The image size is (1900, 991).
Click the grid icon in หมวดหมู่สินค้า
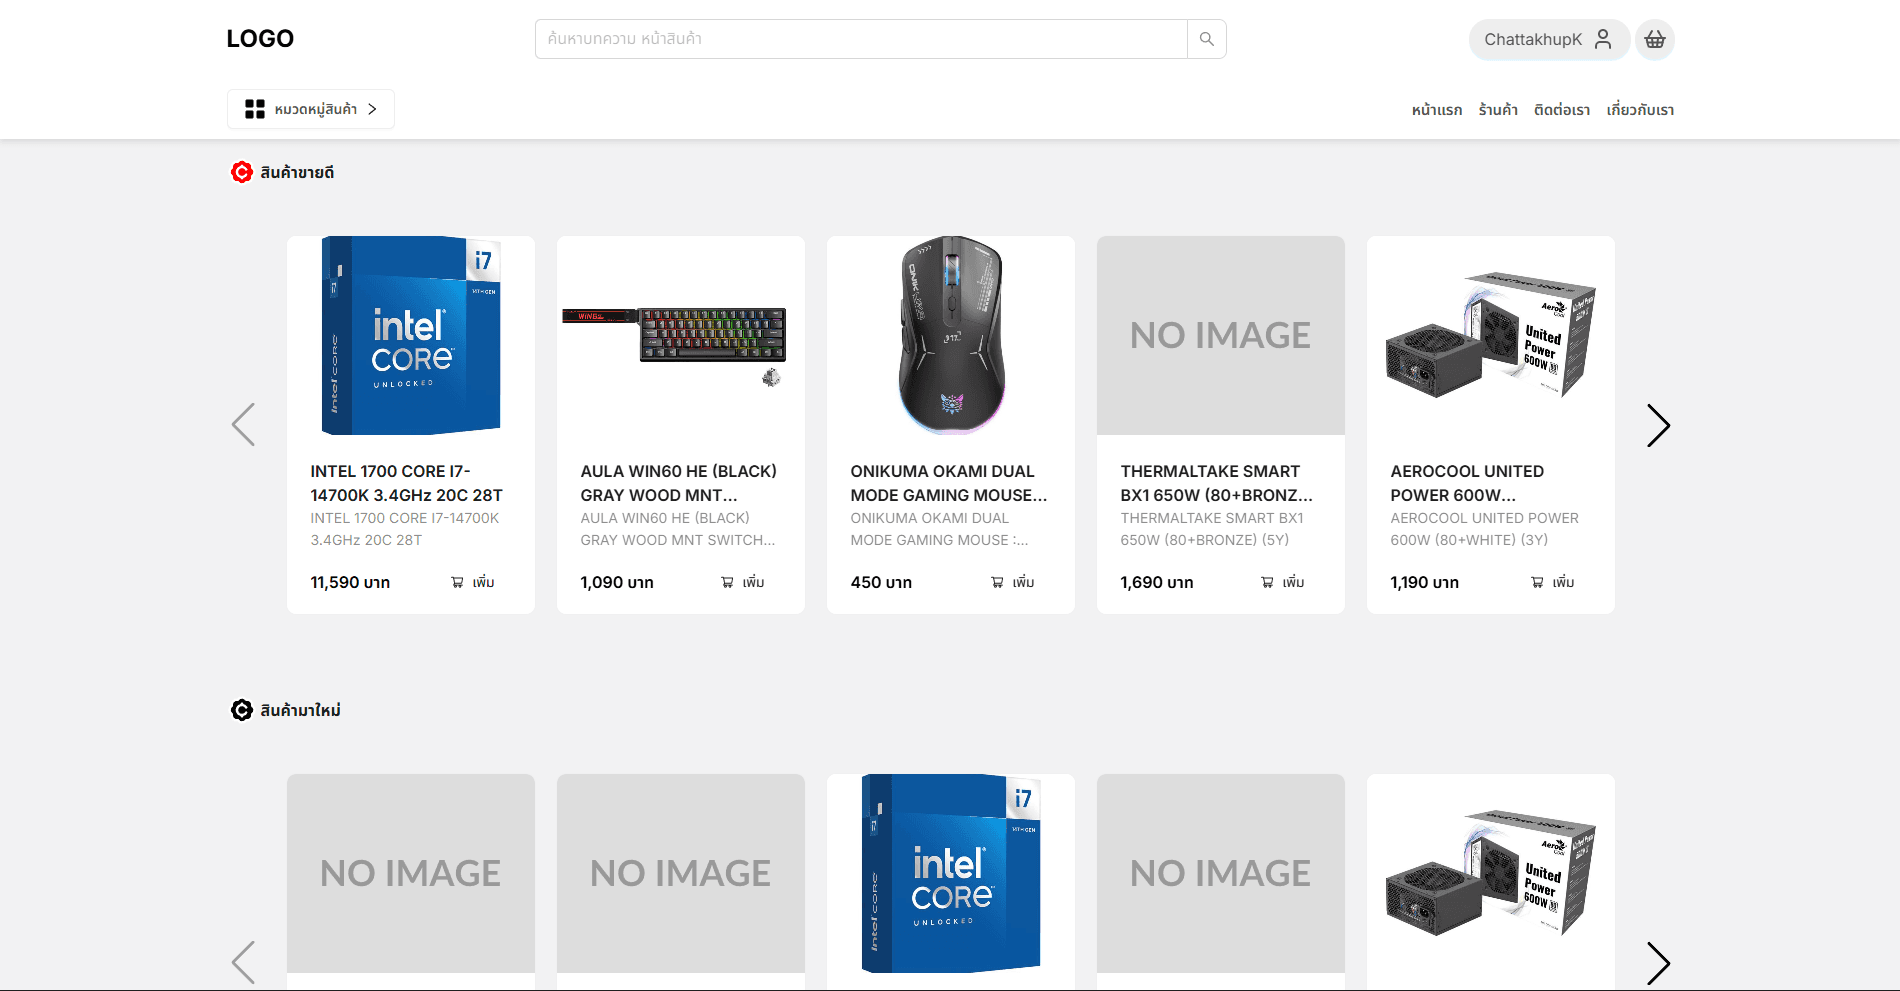click(x=255, y=109)
